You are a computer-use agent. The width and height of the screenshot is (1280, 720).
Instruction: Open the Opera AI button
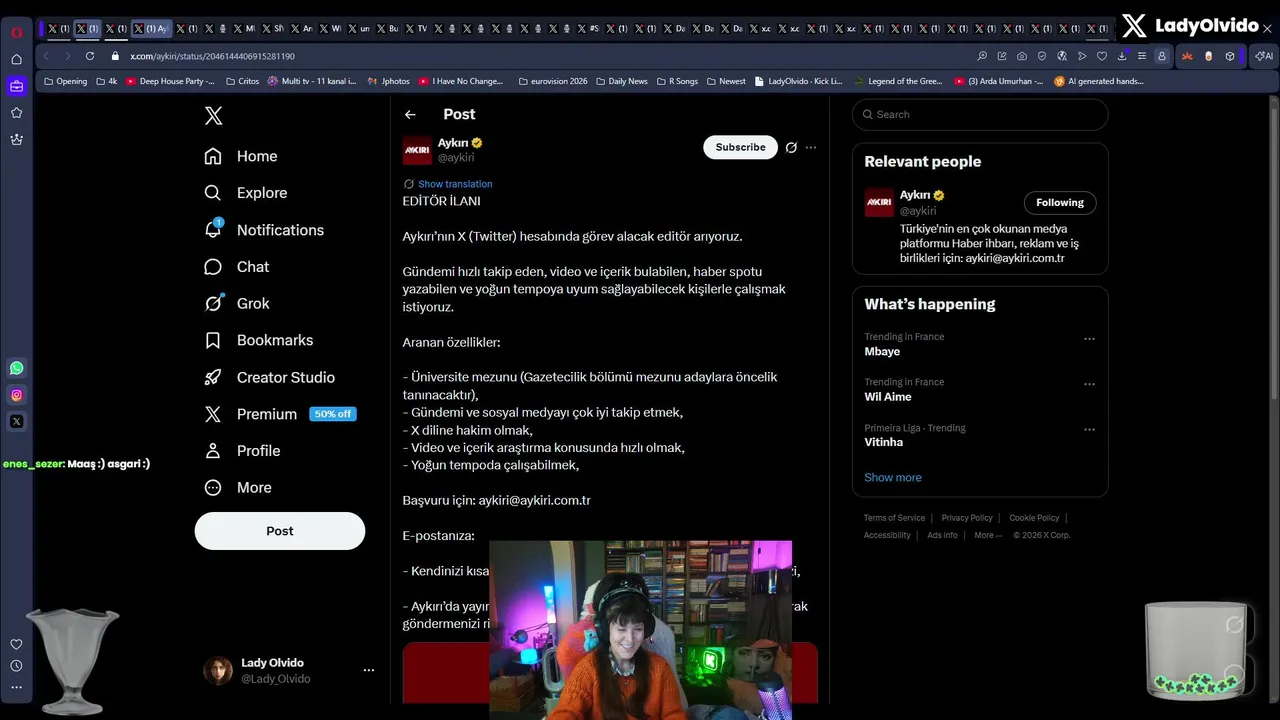point(1264,56)
